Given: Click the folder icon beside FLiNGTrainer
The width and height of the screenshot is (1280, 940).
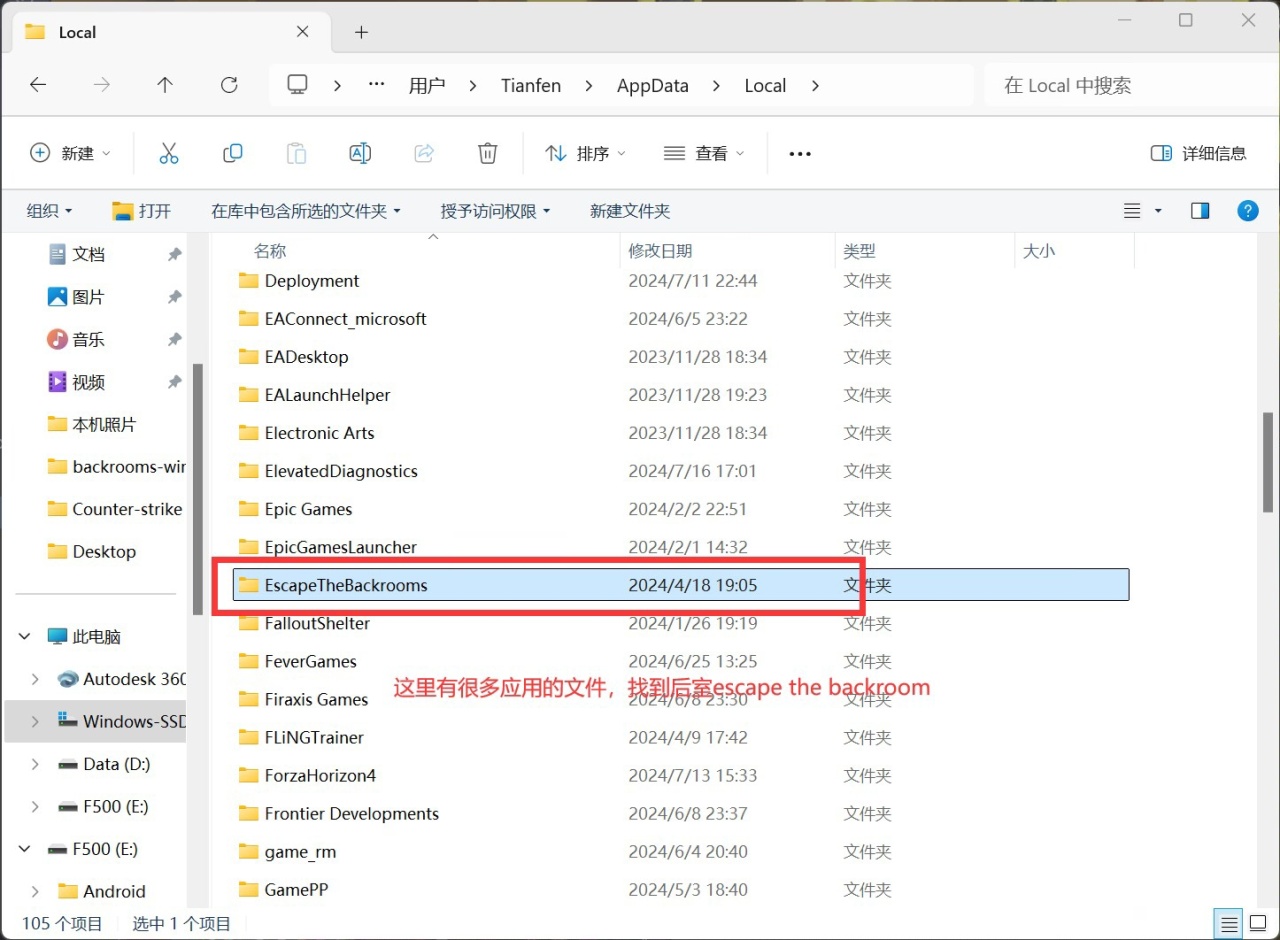Looking at the screenshot, I should click(x=248, y=737).
